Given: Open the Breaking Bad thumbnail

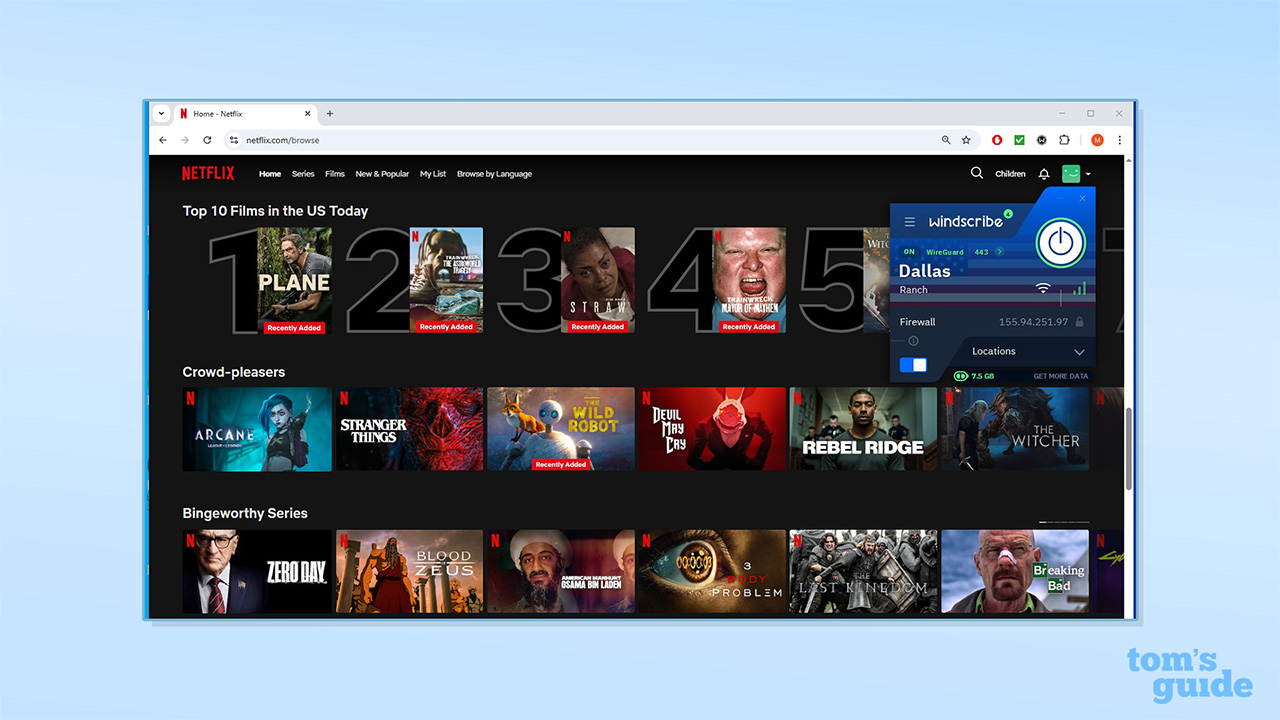Looking at the screenshot, I should point(1015,571).
